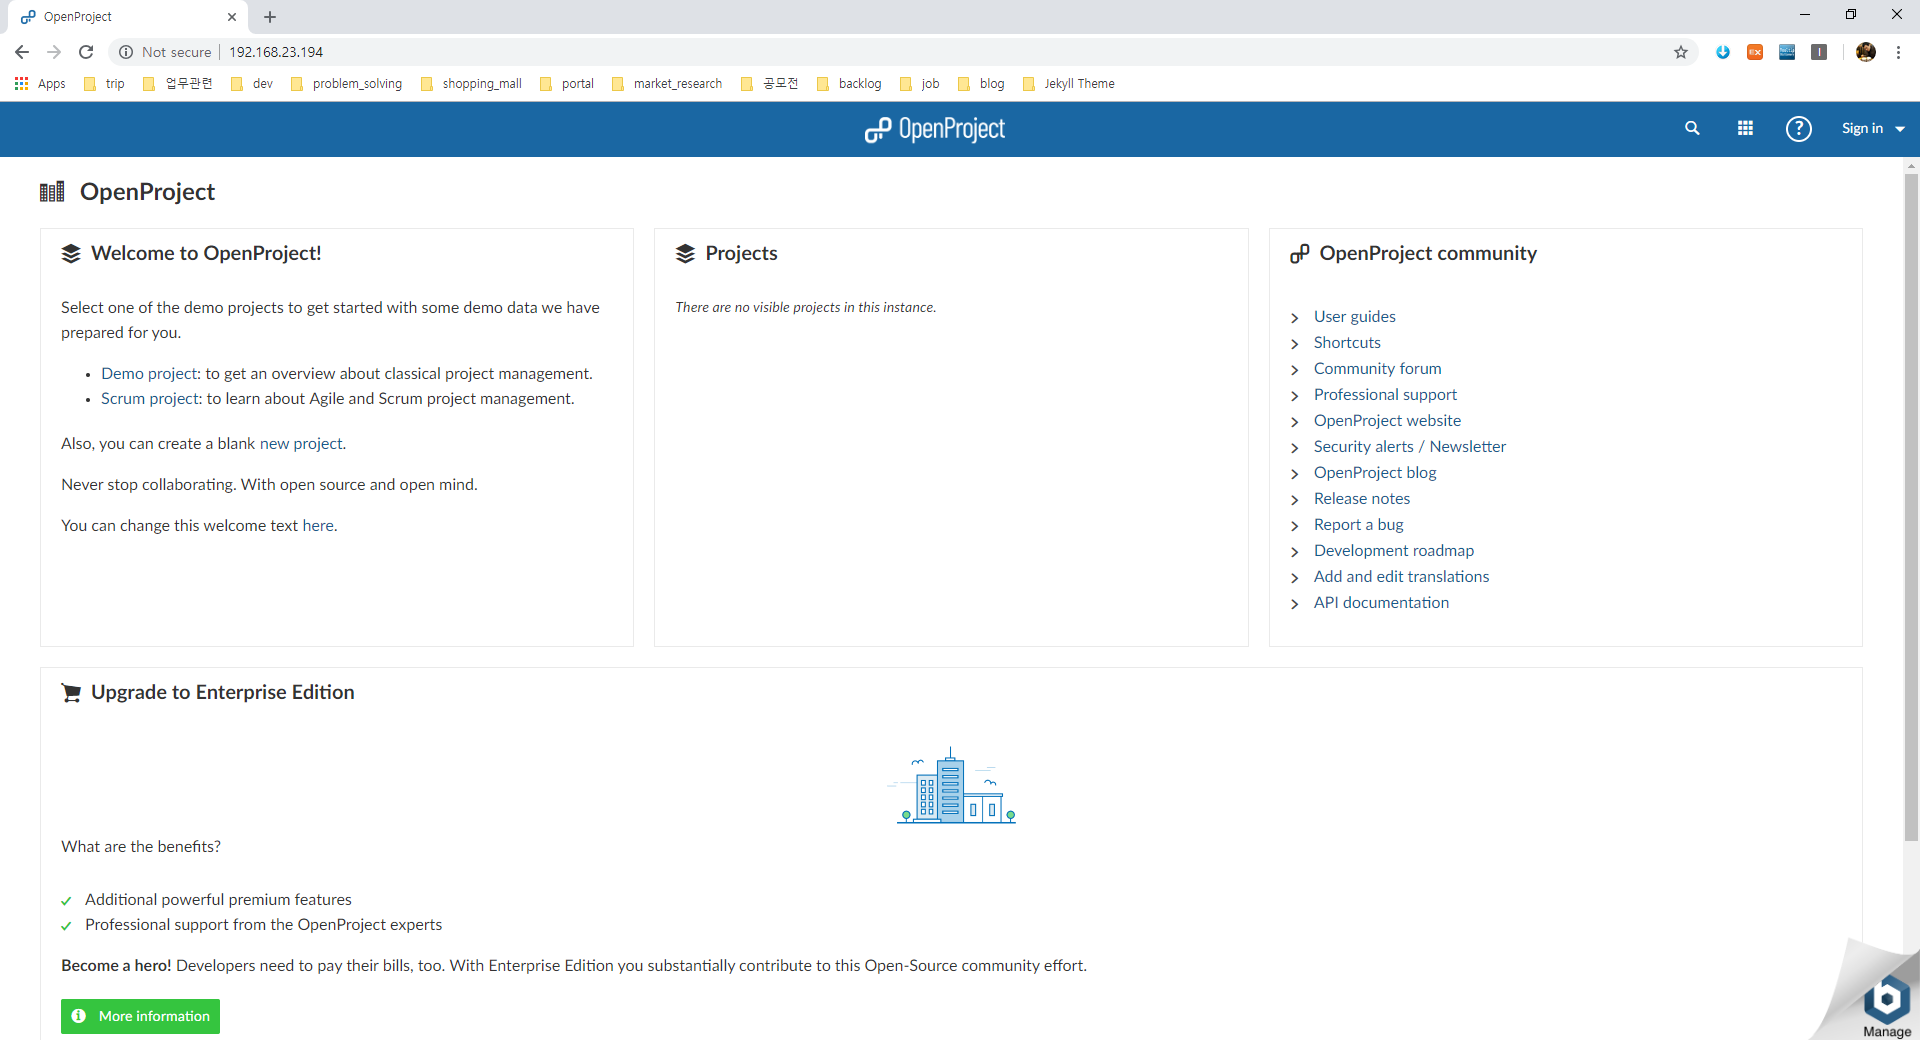The width and height of the screenshot is (1920, 1040).
Task: Click the Enterprise building illustration
Action: [951, 786]
